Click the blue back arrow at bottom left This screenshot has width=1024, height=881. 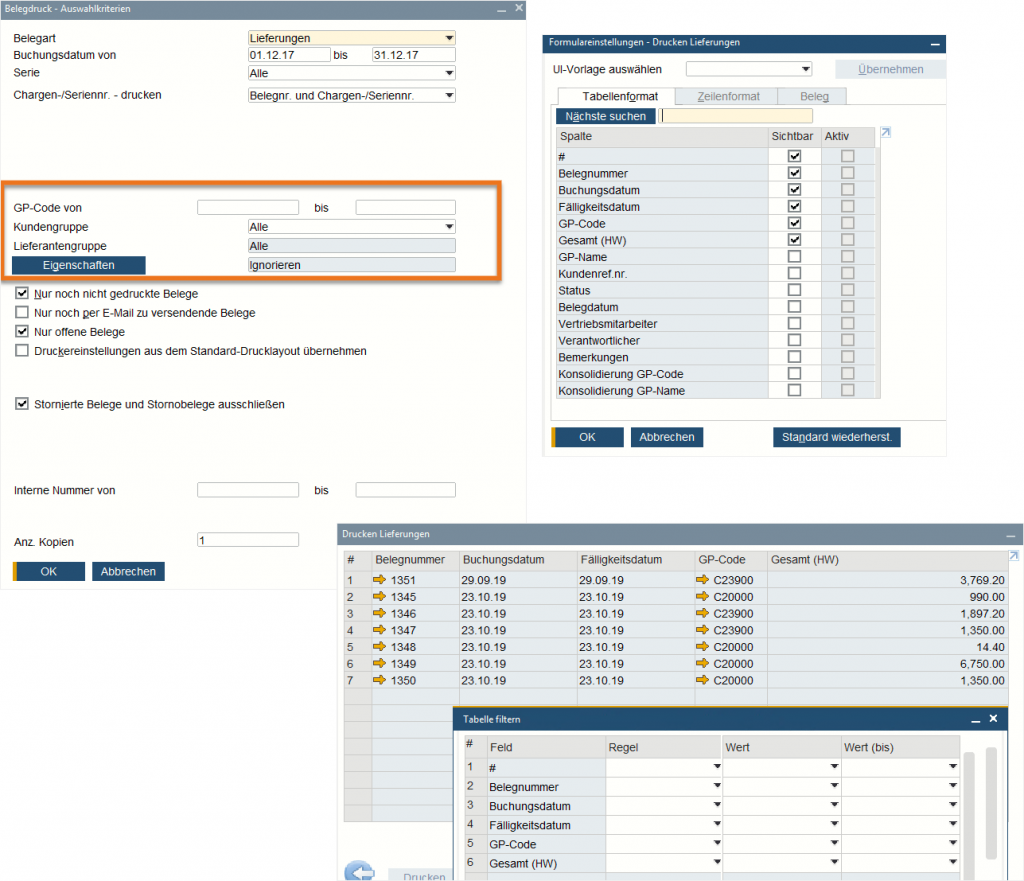pos(359,871)
